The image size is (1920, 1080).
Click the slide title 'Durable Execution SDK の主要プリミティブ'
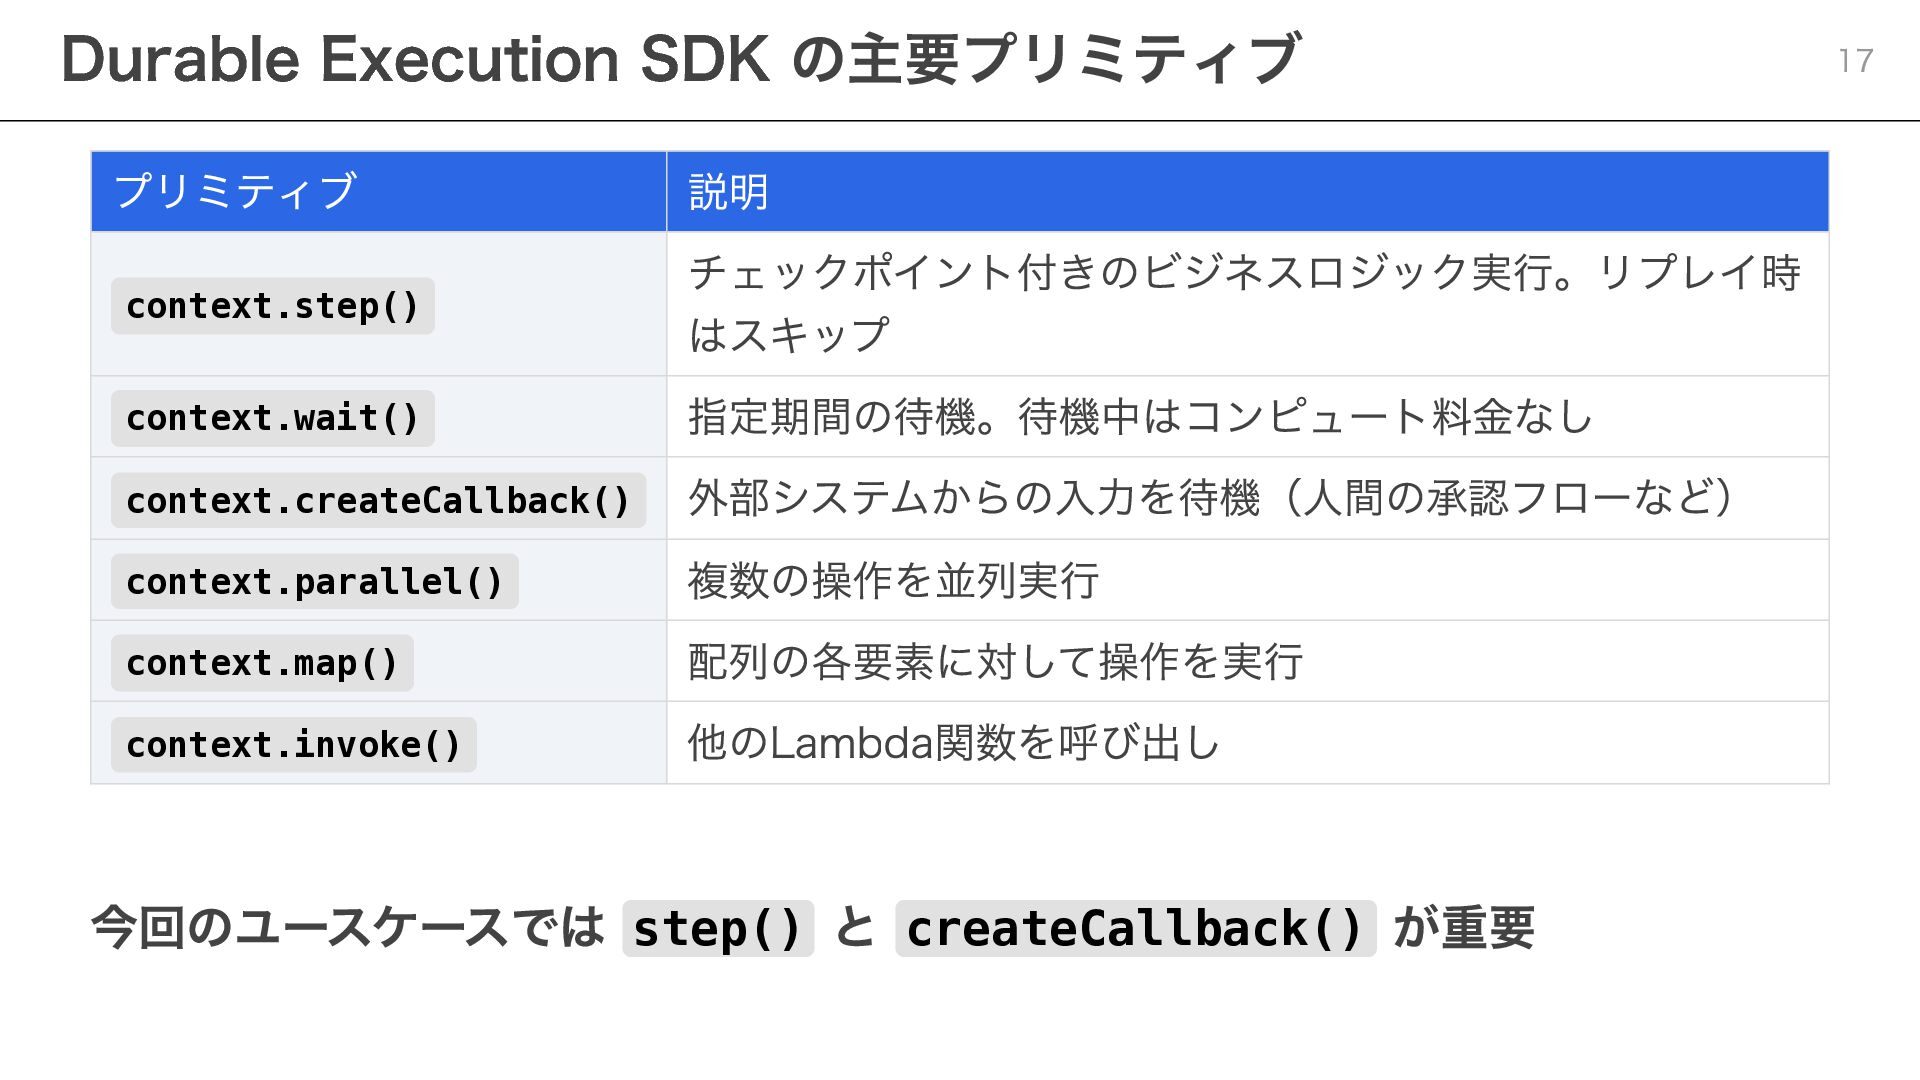680,60
